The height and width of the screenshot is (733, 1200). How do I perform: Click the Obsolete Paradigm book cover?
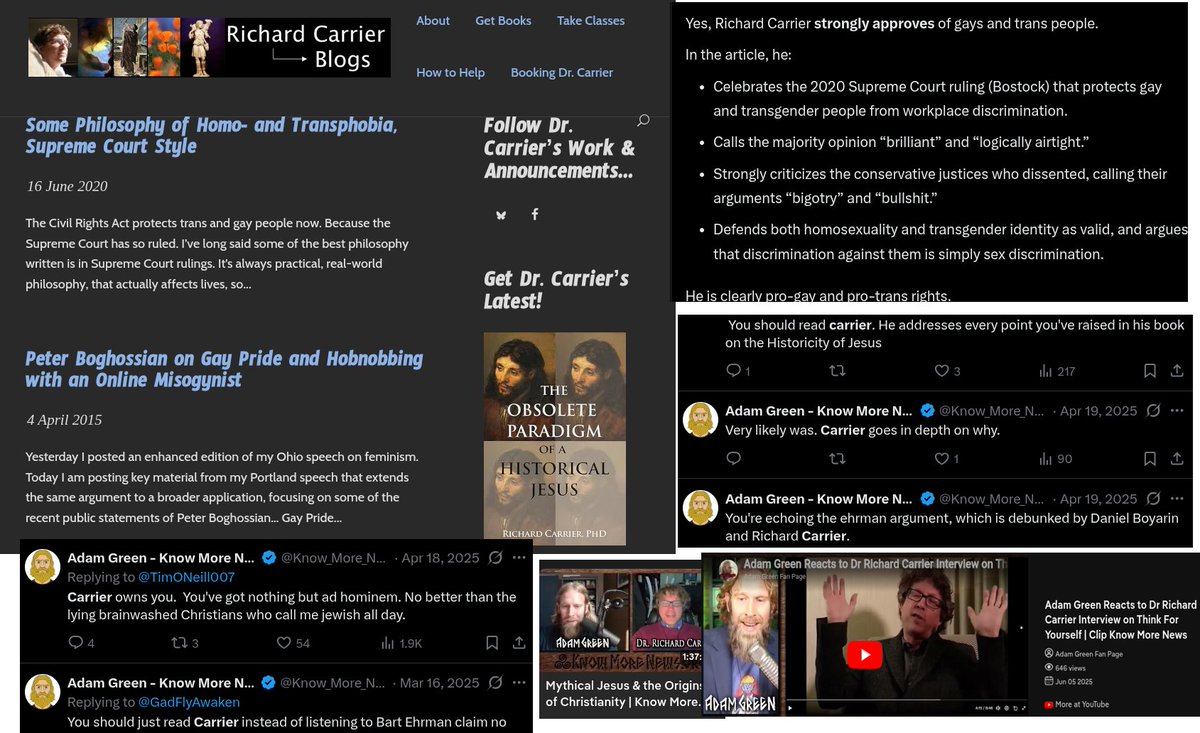pyautogui.click(x=555, y=438)
